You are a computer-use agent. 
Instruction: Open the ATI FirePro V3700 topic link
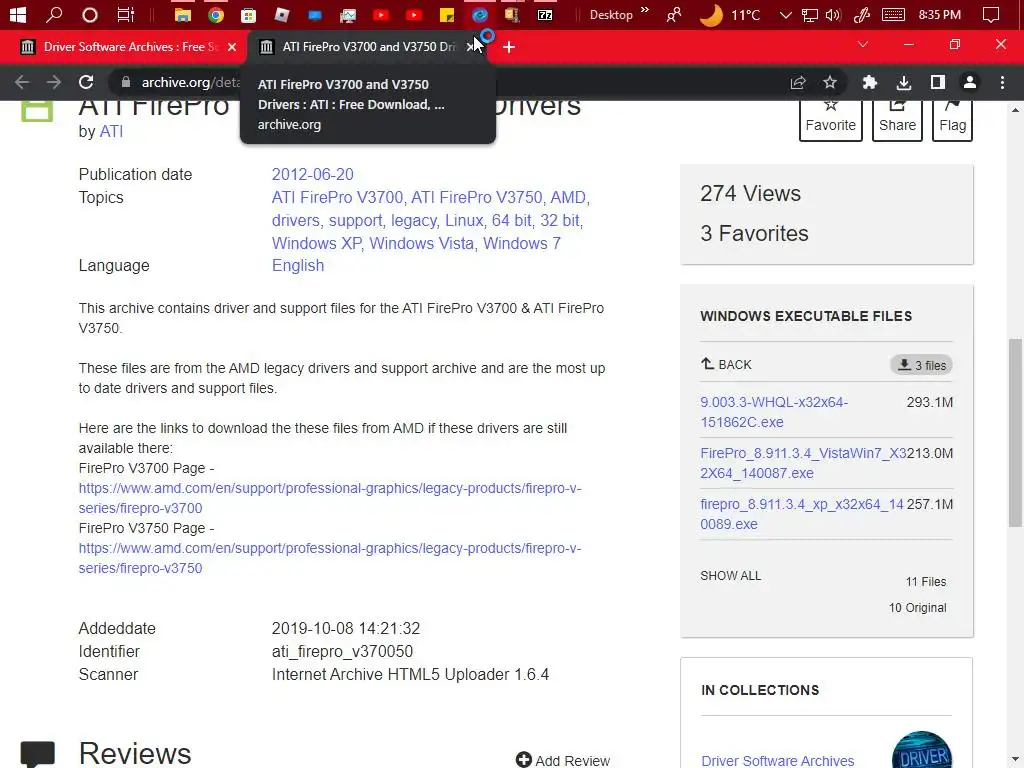pyautogui.click(x=338, y=197)
